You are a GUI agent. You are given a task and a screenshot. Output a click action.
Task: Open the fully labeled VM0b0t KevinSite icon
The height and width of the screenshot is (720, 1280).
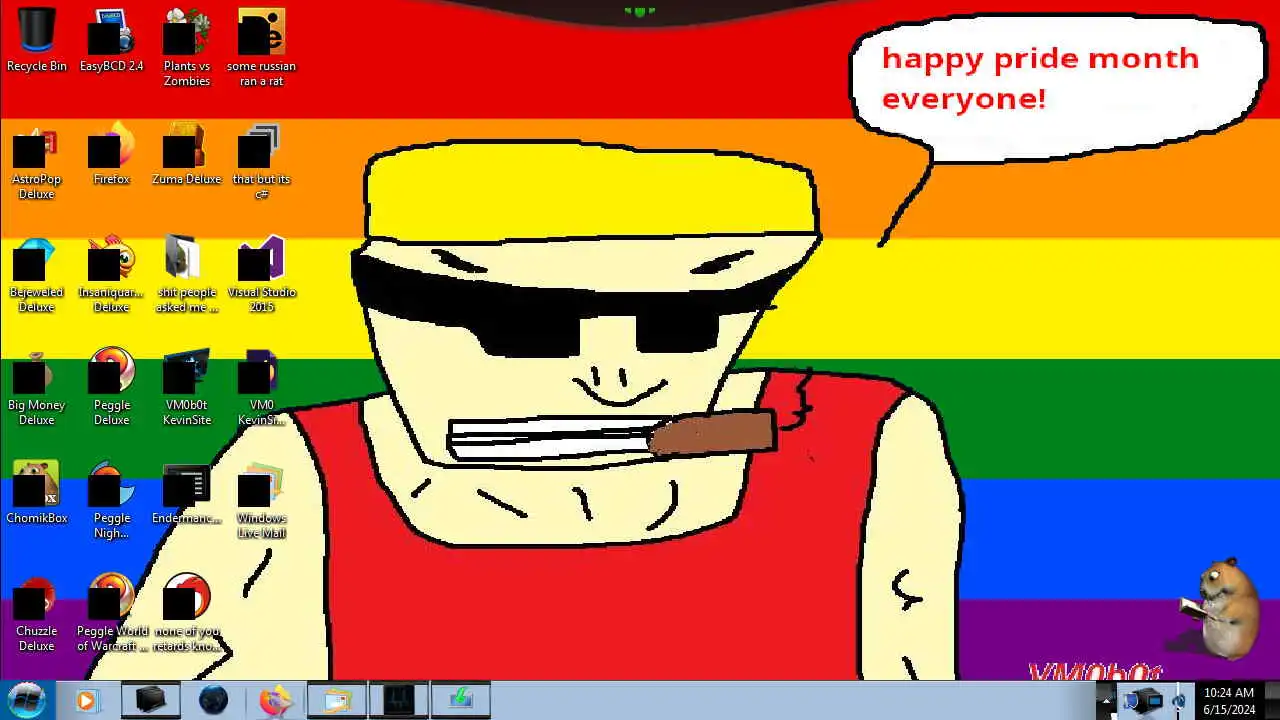187,386
